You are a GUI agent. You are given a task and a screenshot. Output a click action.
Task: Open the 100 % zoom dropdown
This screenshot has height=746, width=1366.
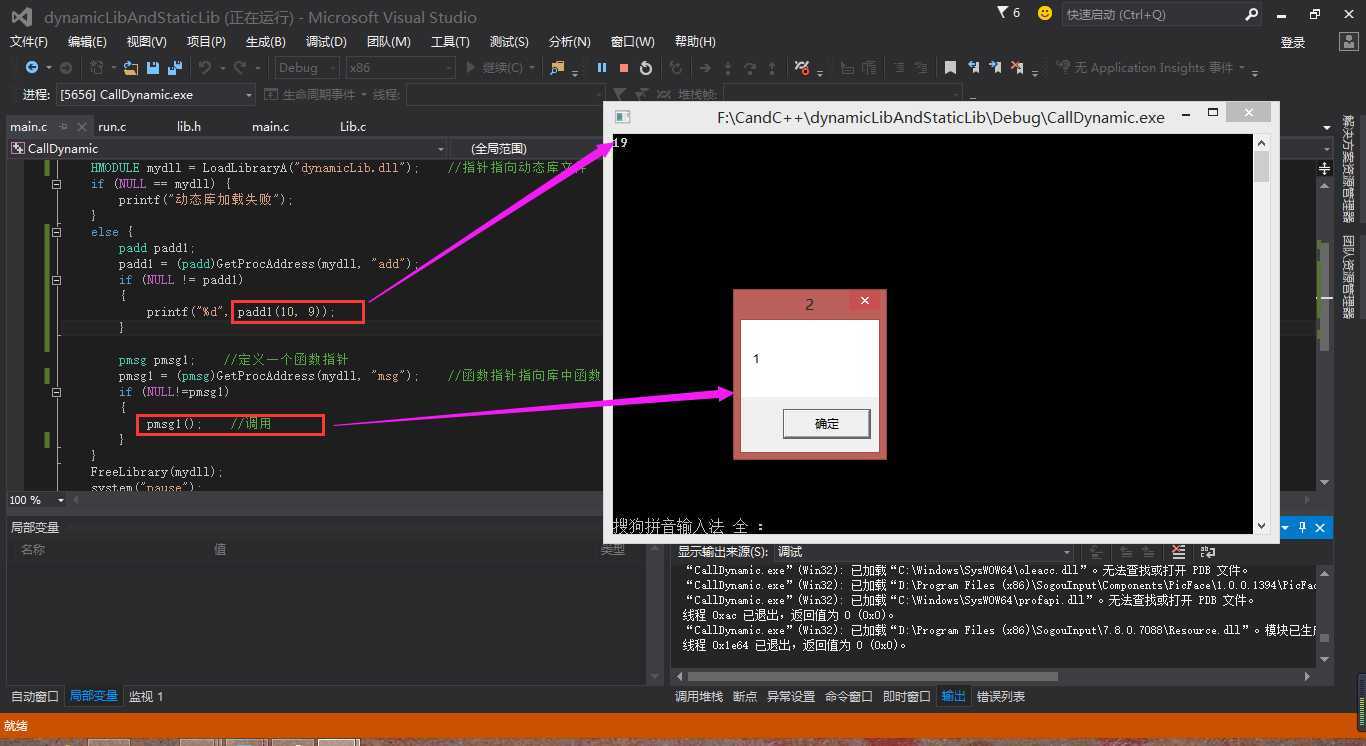pos(37,500)
